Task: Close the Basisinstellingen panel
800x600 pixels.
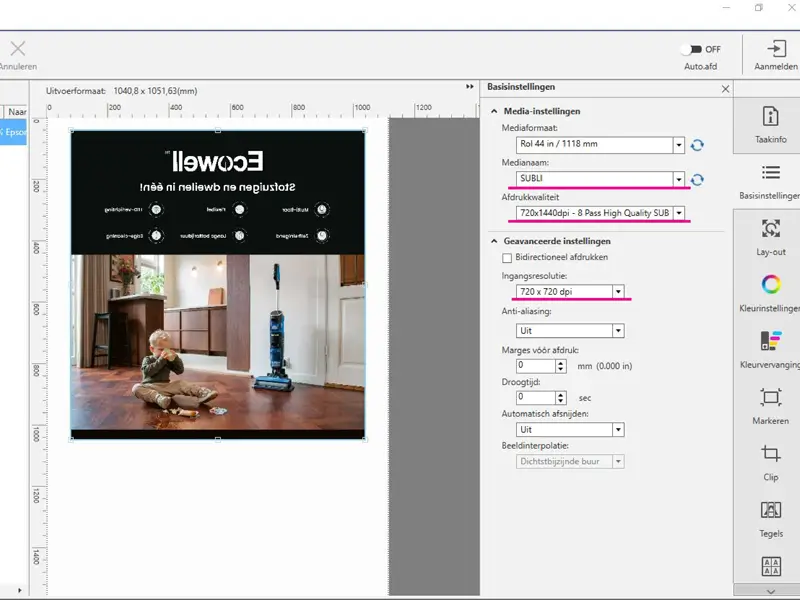Action: 725,88
